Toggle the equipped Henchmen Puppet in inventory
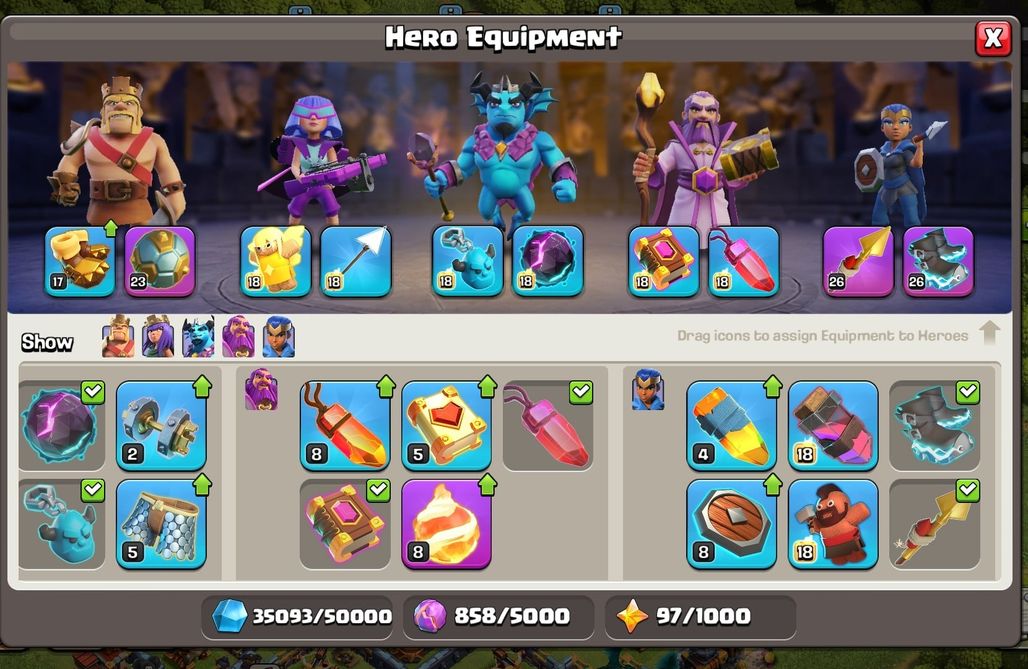 pos(62,524)
